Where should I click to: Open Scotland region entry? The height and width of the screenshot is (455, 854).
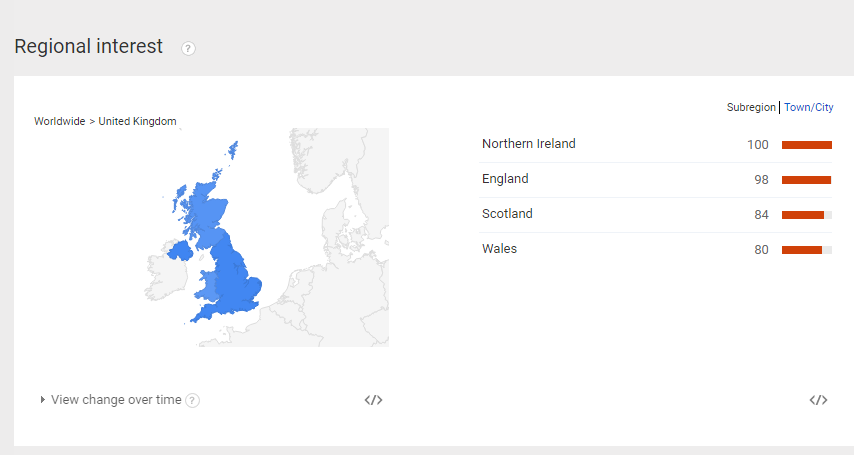(507, 214)
